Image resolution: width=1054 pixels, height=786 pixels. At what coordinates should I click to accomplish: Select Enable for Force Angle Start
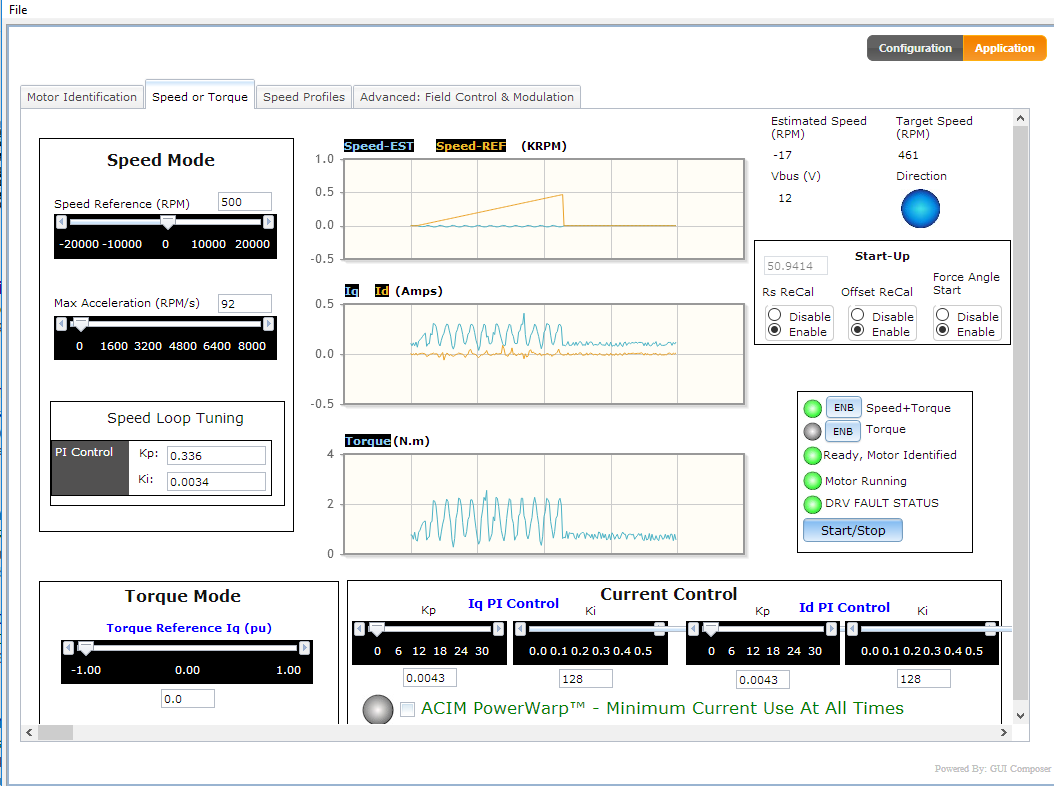pos(942,330)
